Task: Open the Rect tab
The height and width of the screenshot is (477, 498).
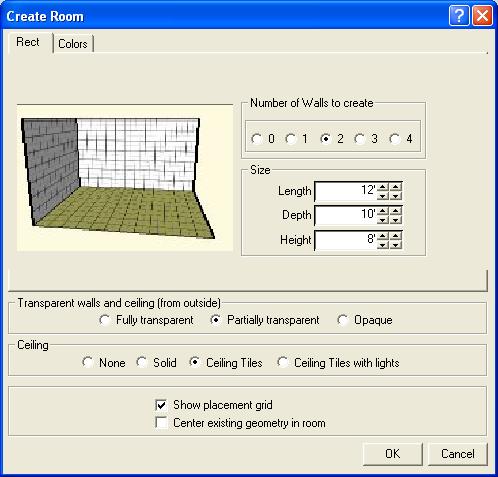Action: coord(28,42)
